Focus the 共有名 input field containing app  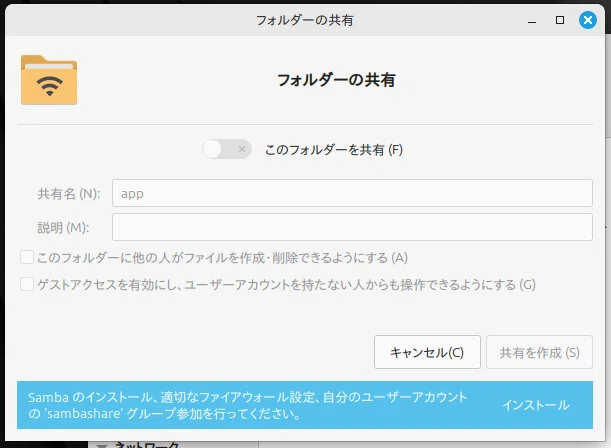[352, 193]
